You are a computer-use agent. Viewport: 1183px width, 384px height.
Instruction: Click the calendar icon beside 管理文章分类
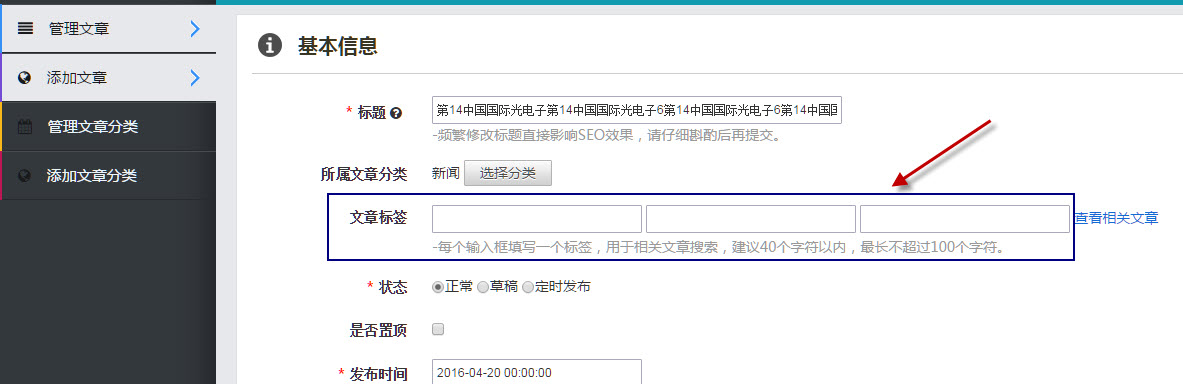click(25, 127)
